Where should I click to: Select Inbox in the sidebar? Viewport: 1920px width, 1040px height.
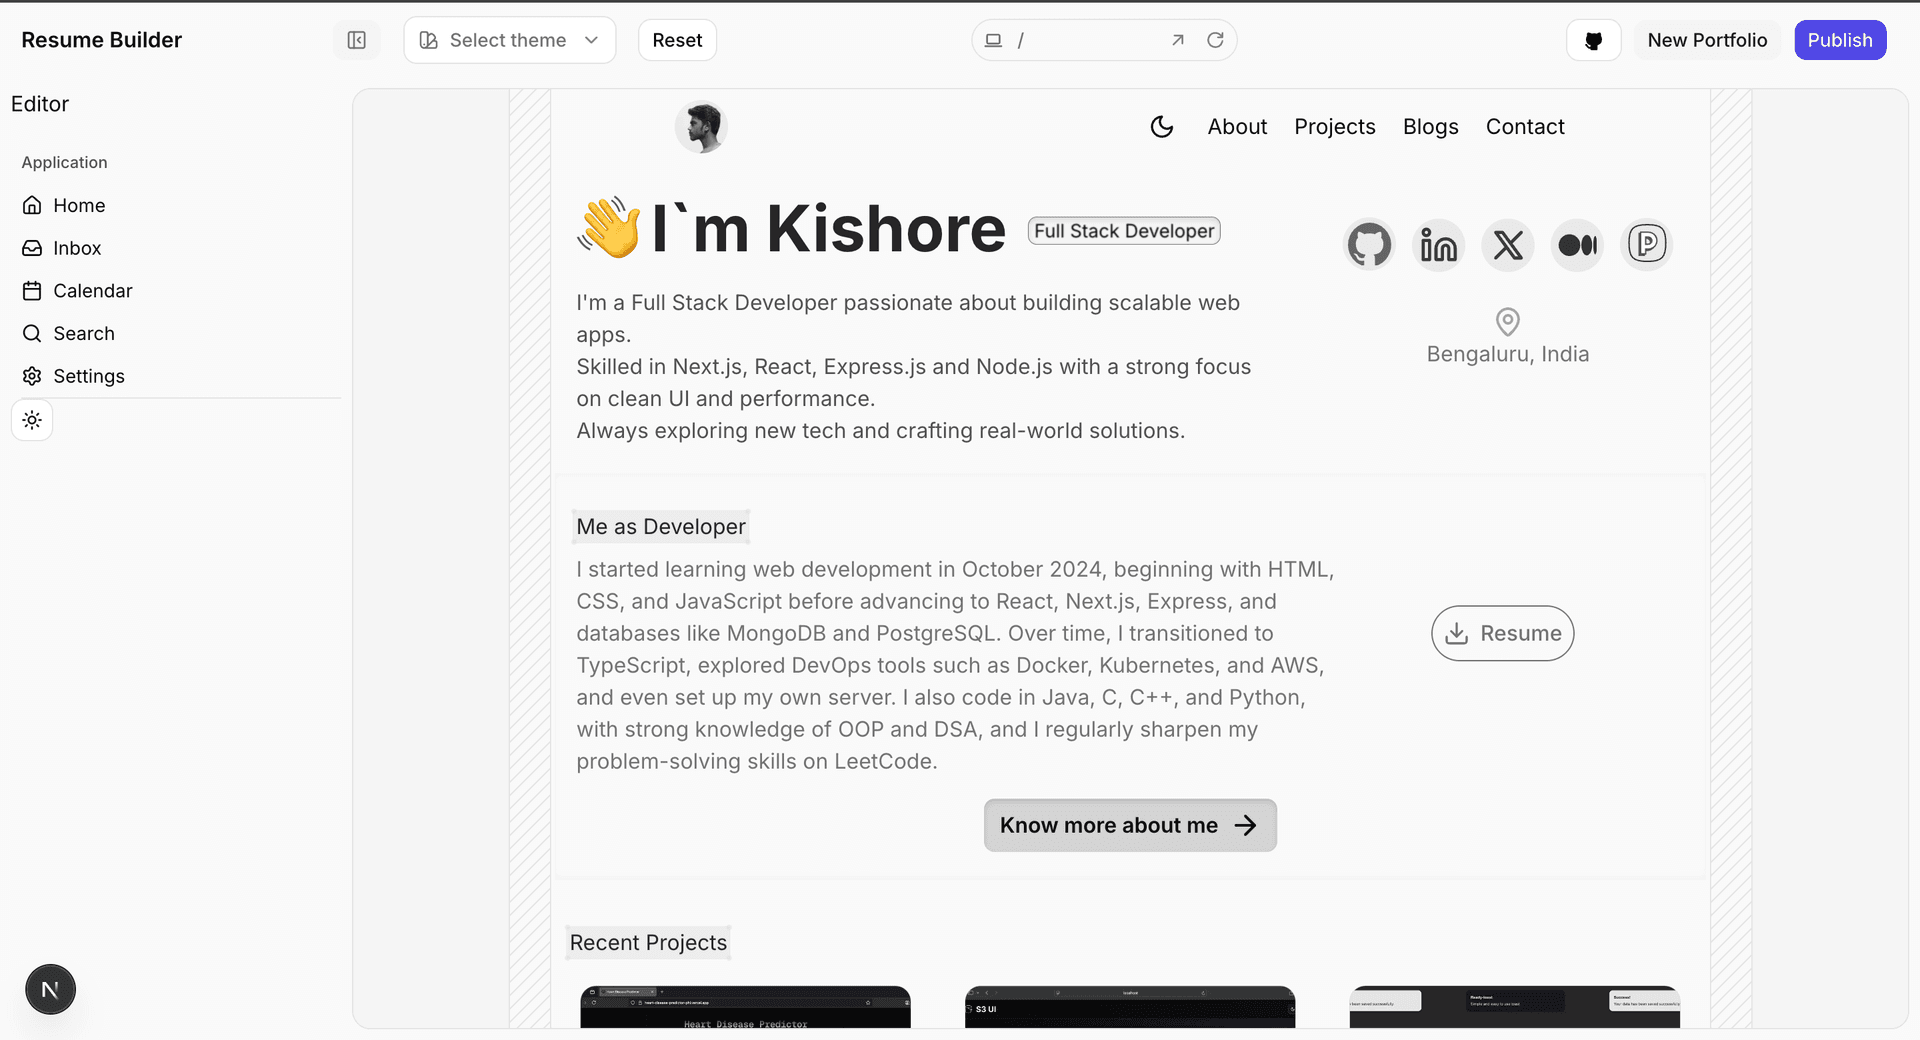pyautogui.click(x=77, y=248)
